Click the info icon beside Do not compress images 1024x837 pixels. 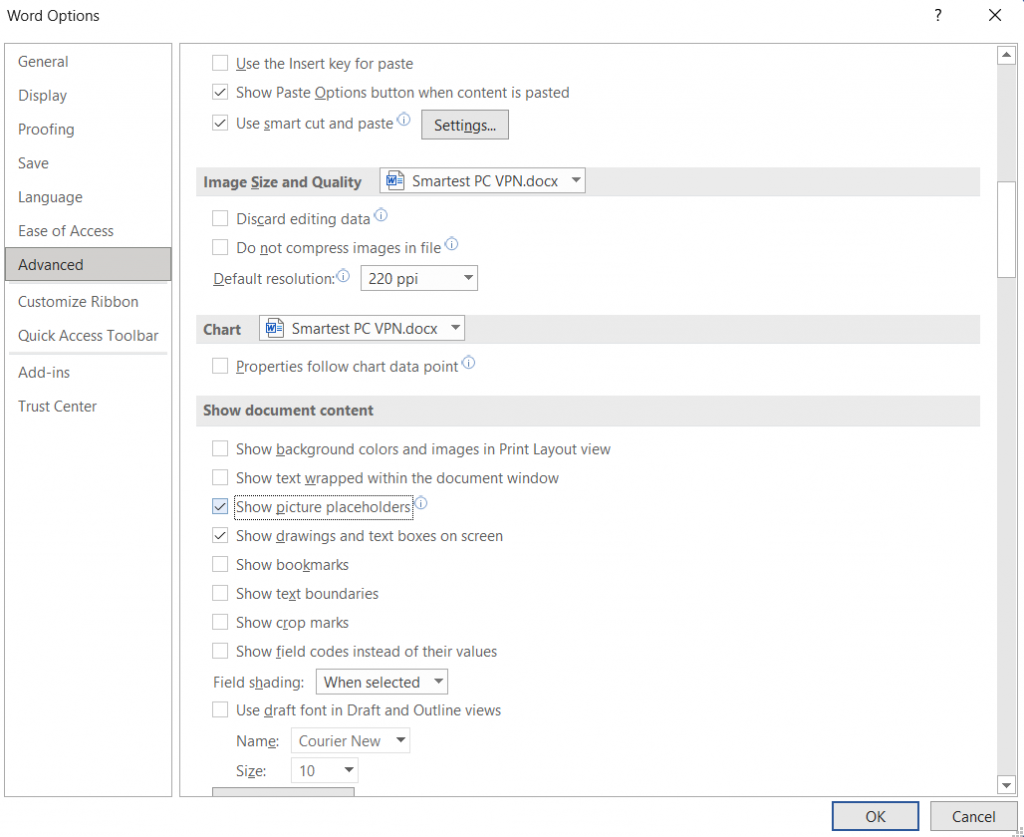tap(451, 243)
